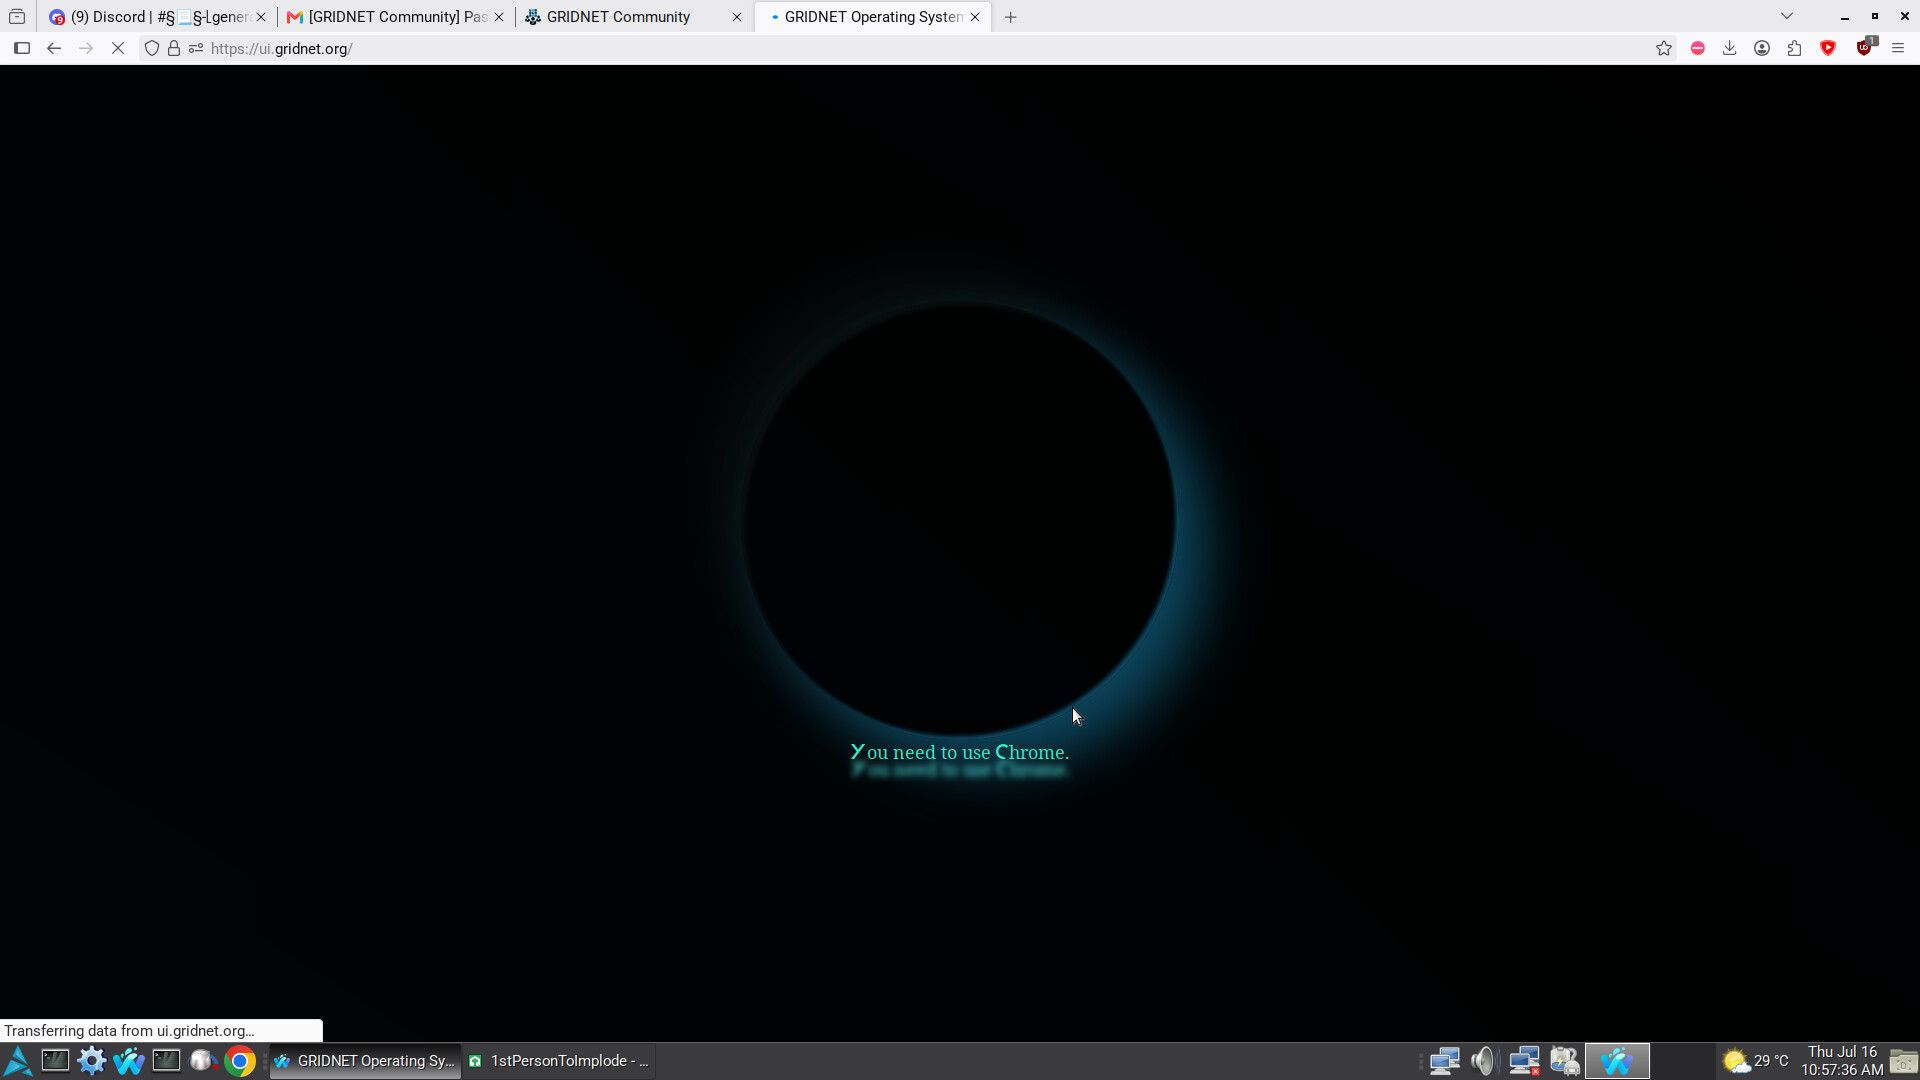The width and height of the screenshot is (1920, 1080).
Task: Switch to 1stPersonToImplode taskbar window
Action: (x=560, y=1061)
